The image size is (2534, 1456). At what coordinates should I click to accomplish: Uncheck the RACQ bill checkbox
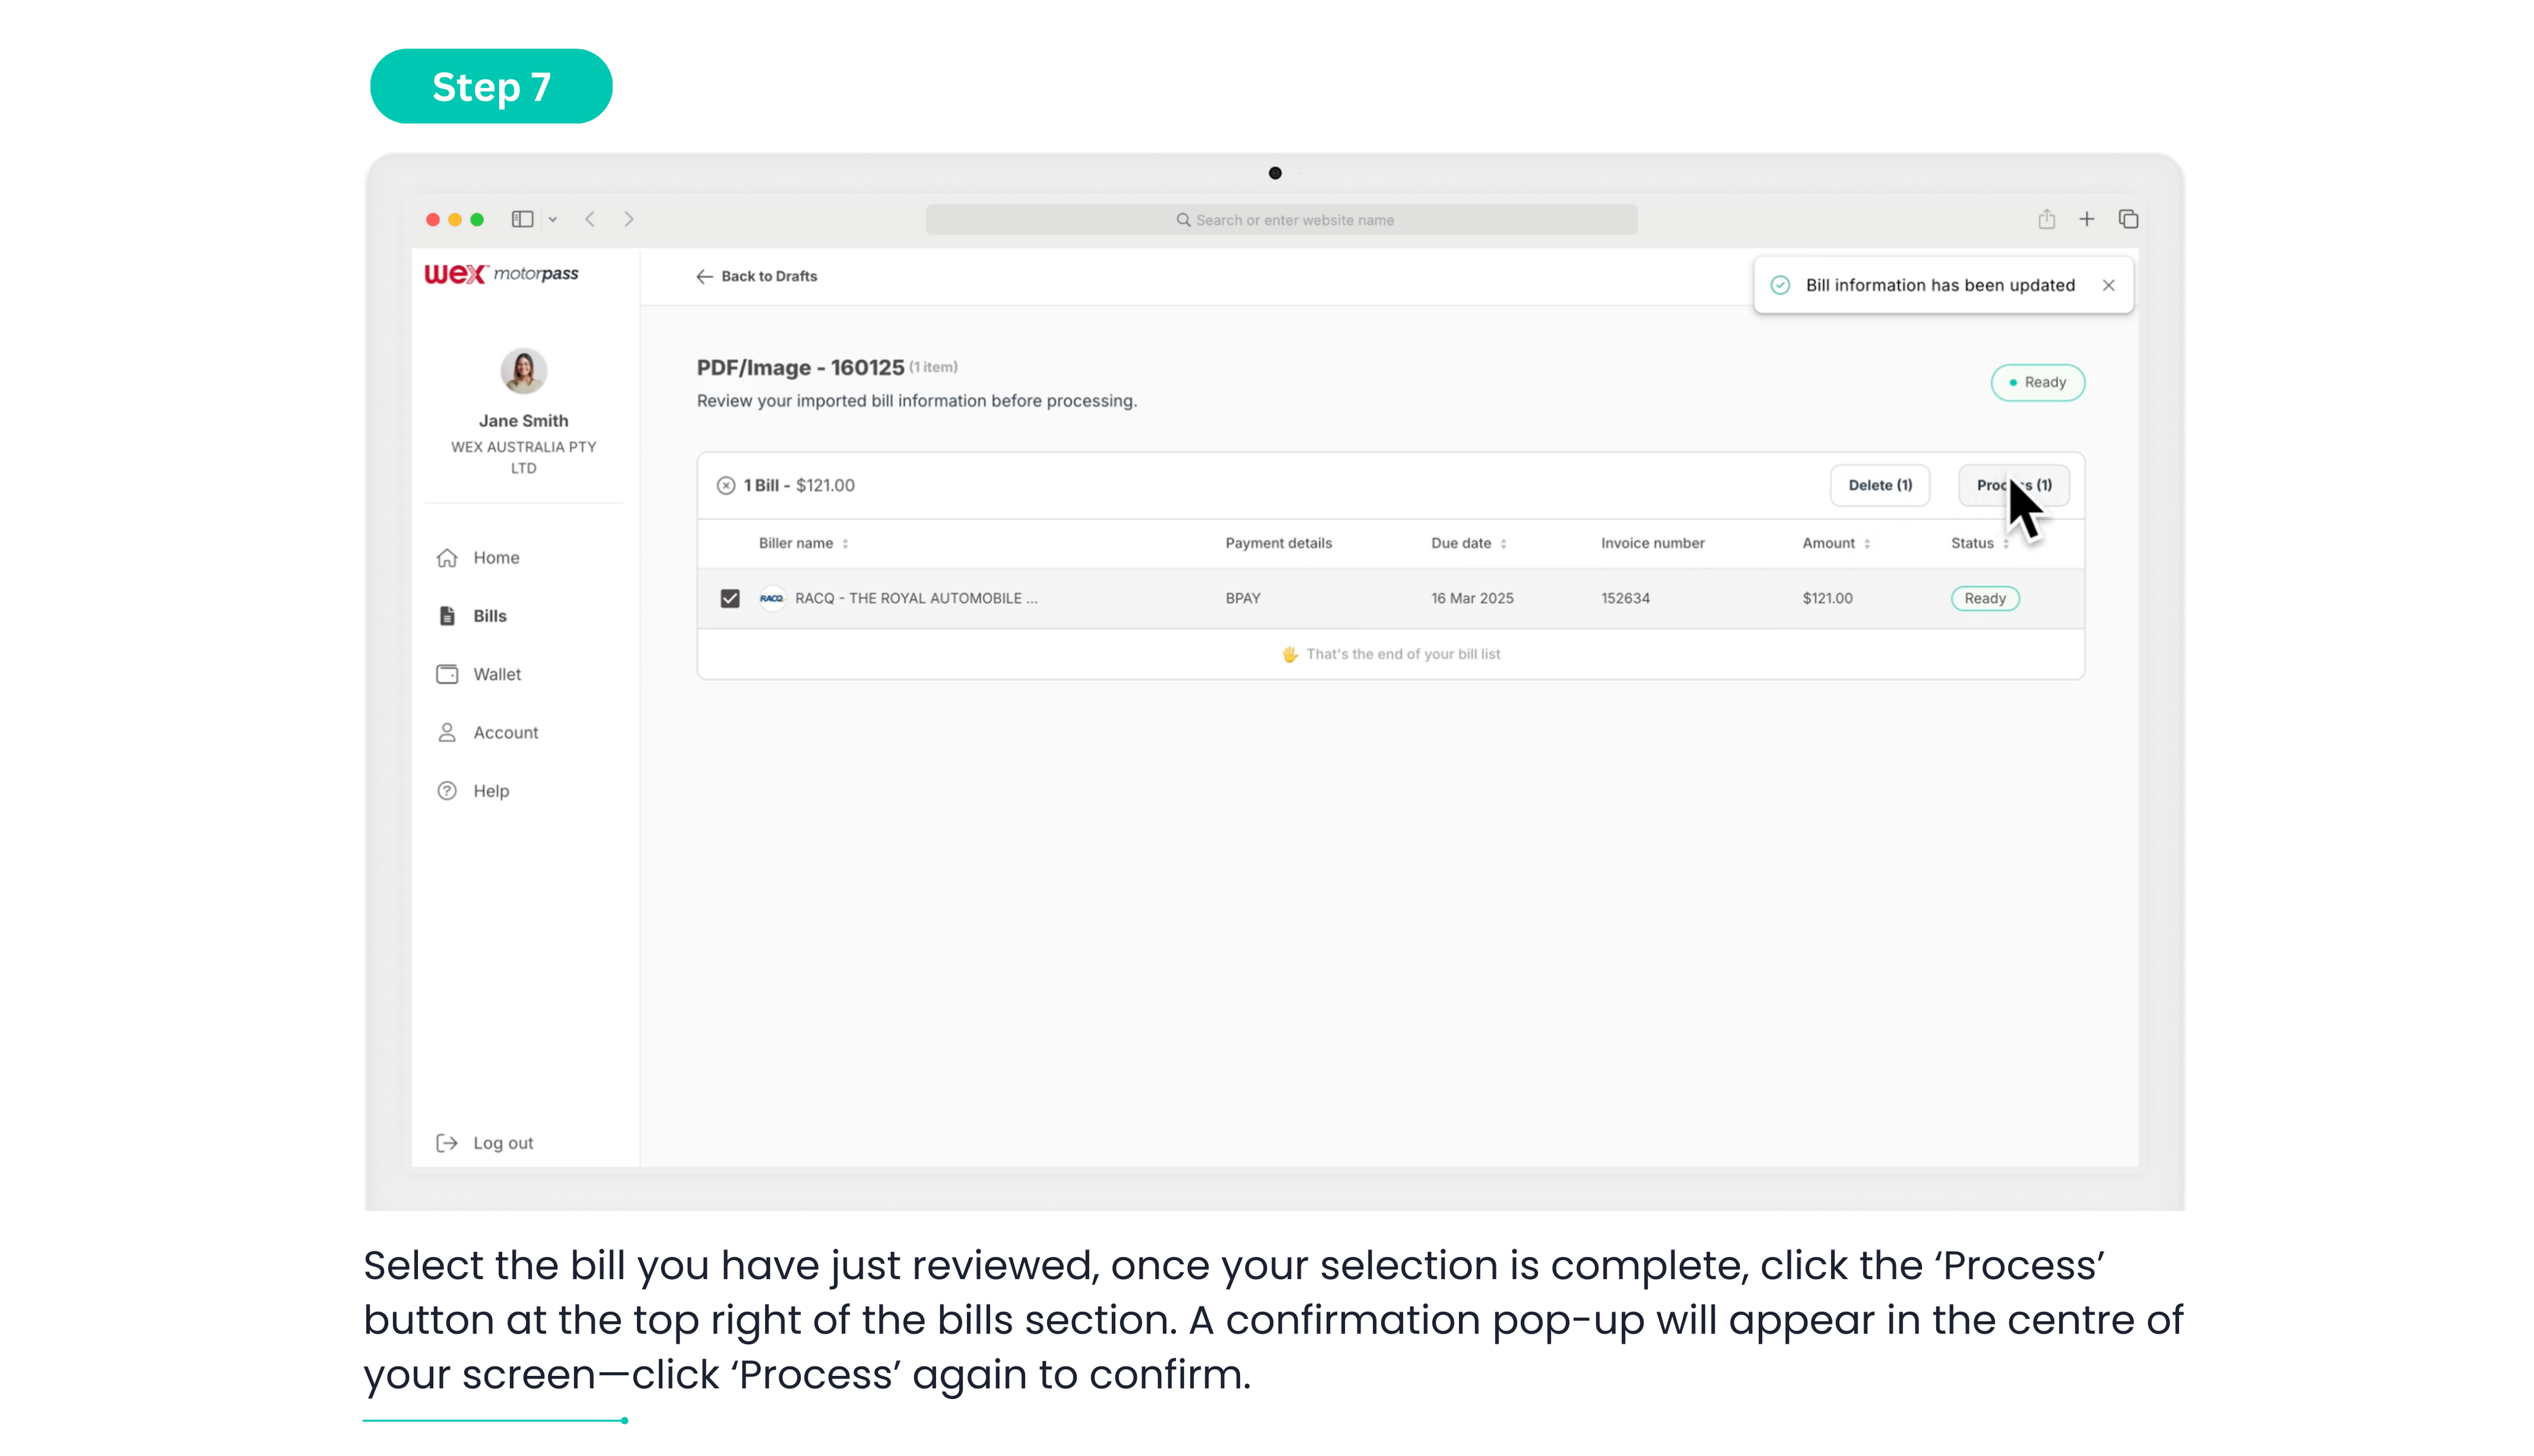click(x=730, y=598)
